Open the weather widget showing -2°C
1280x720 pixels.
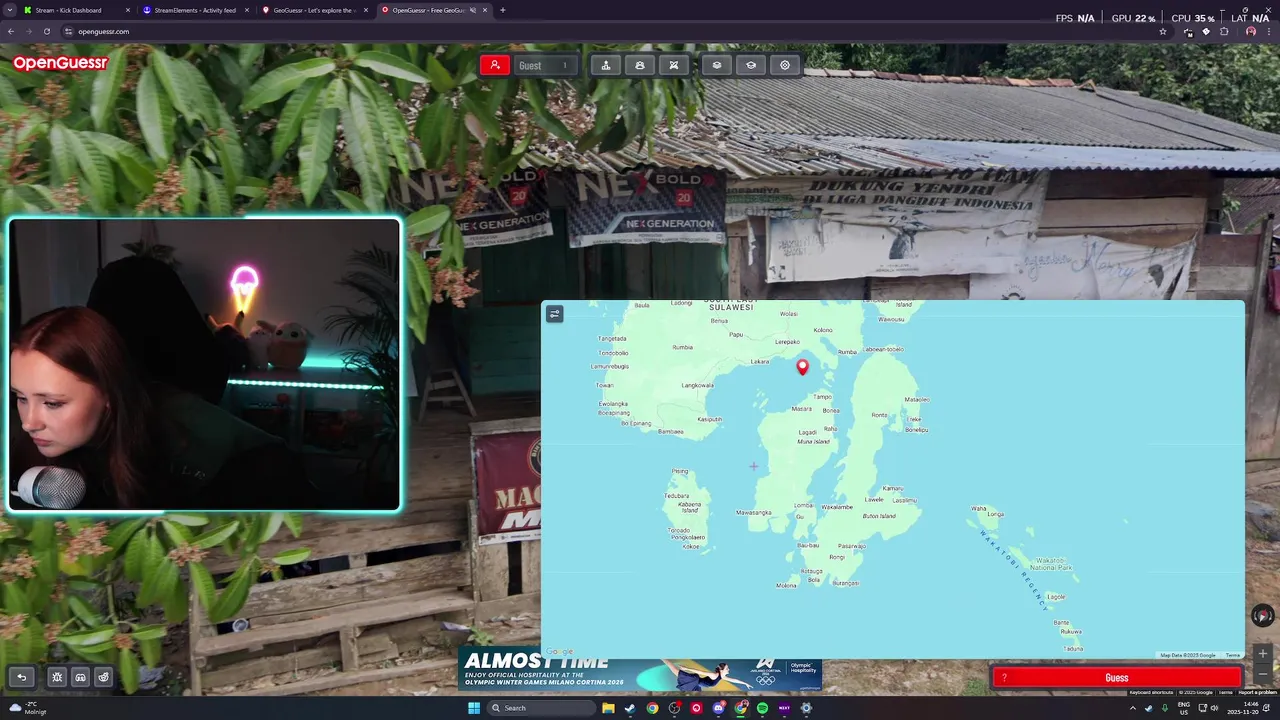[x=26, y=708]
